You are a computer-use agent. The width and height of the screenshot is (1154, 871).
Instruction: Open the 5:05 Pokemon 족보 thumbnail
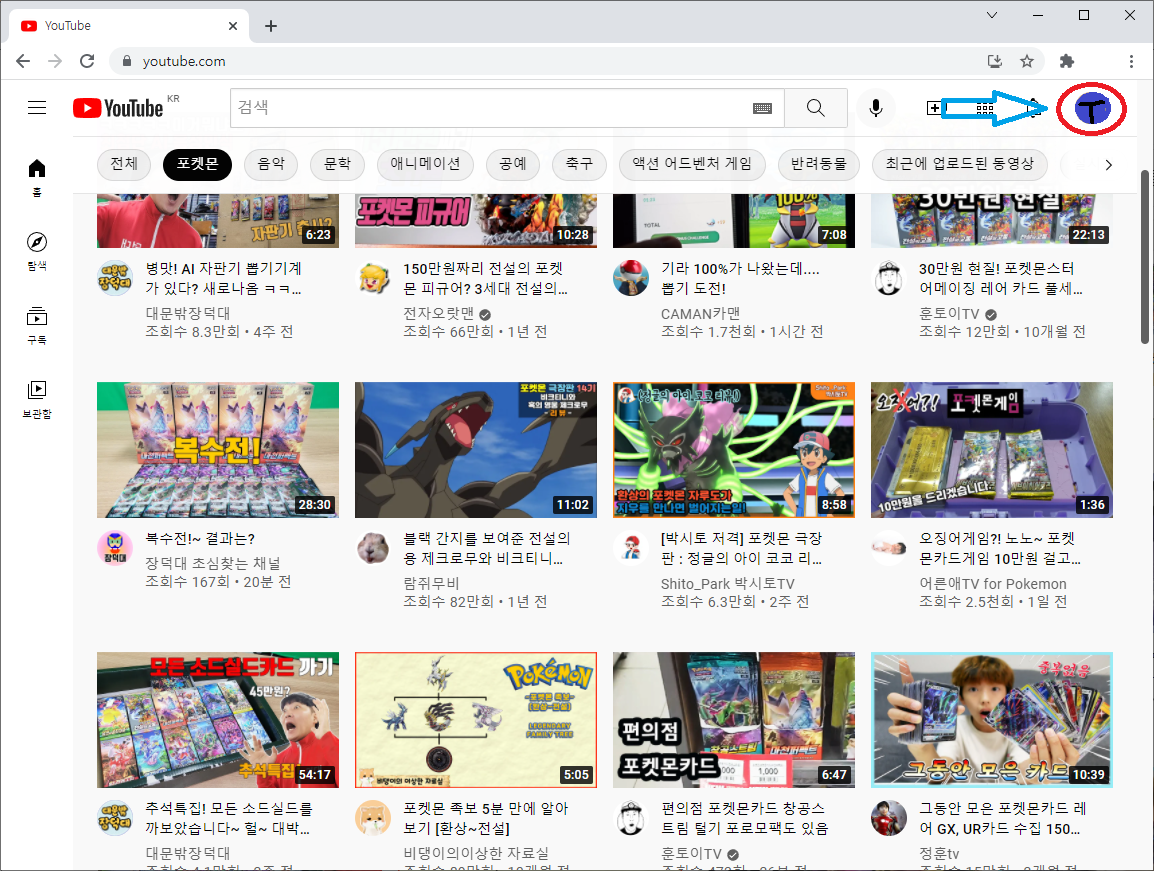point(475,720)
